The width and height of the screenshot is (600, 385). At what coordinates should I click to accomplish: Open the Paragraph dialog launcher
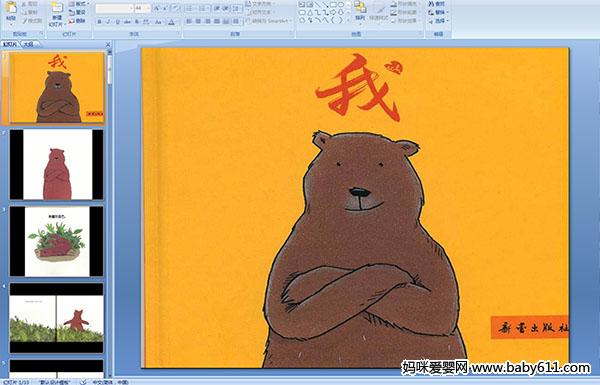[292, 33]
